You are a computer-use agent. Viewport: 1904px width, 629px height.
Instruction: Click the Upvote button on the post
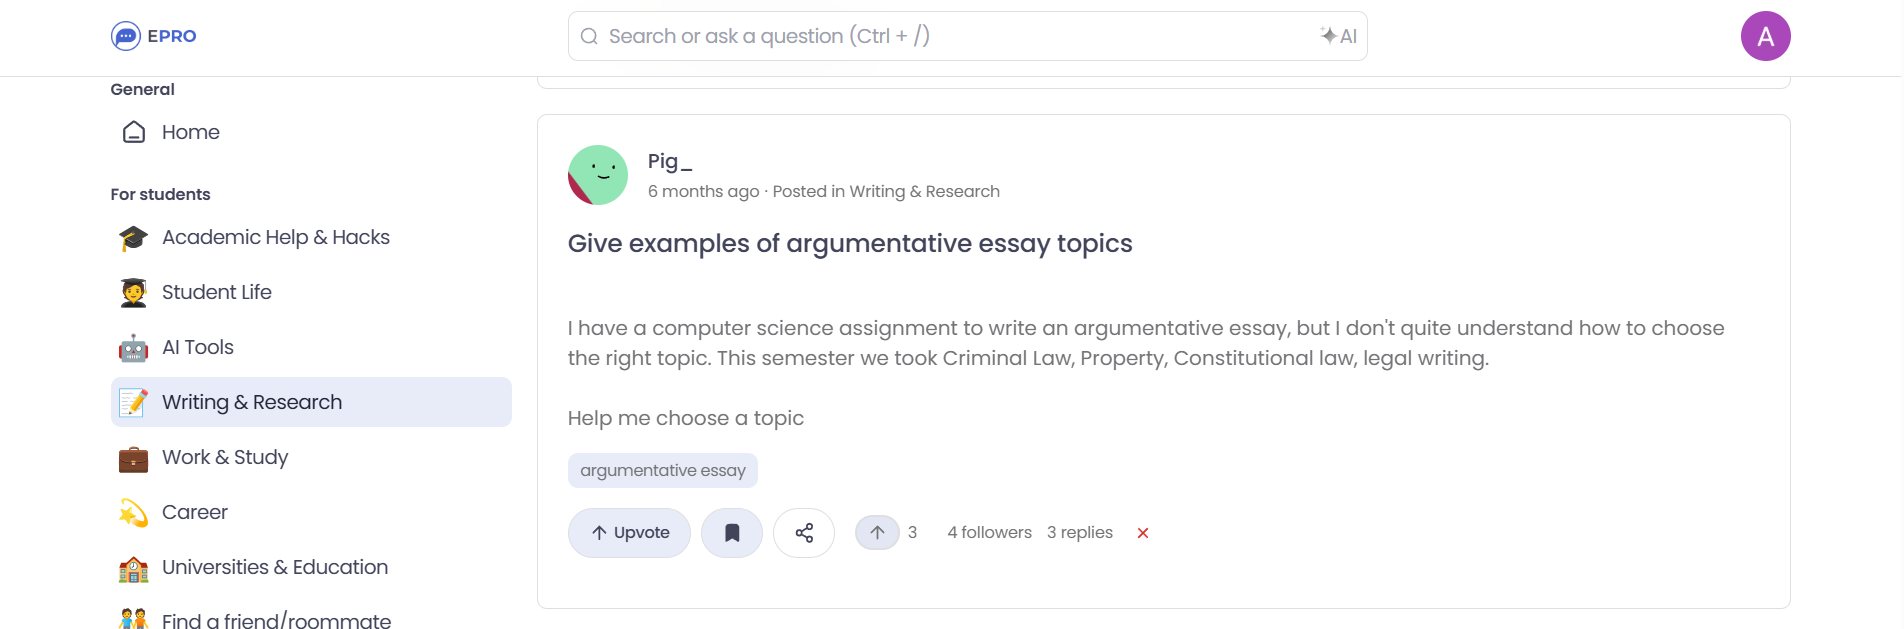click(x=628, y=532)
